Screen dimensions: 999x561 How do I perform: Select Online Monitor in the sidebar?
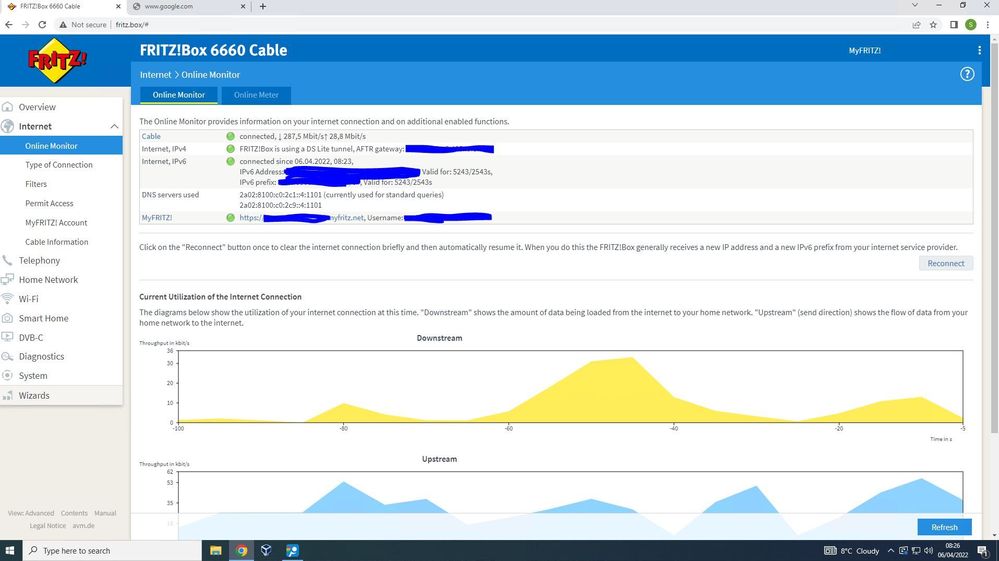pyautogui.click(x=61, y=146)
